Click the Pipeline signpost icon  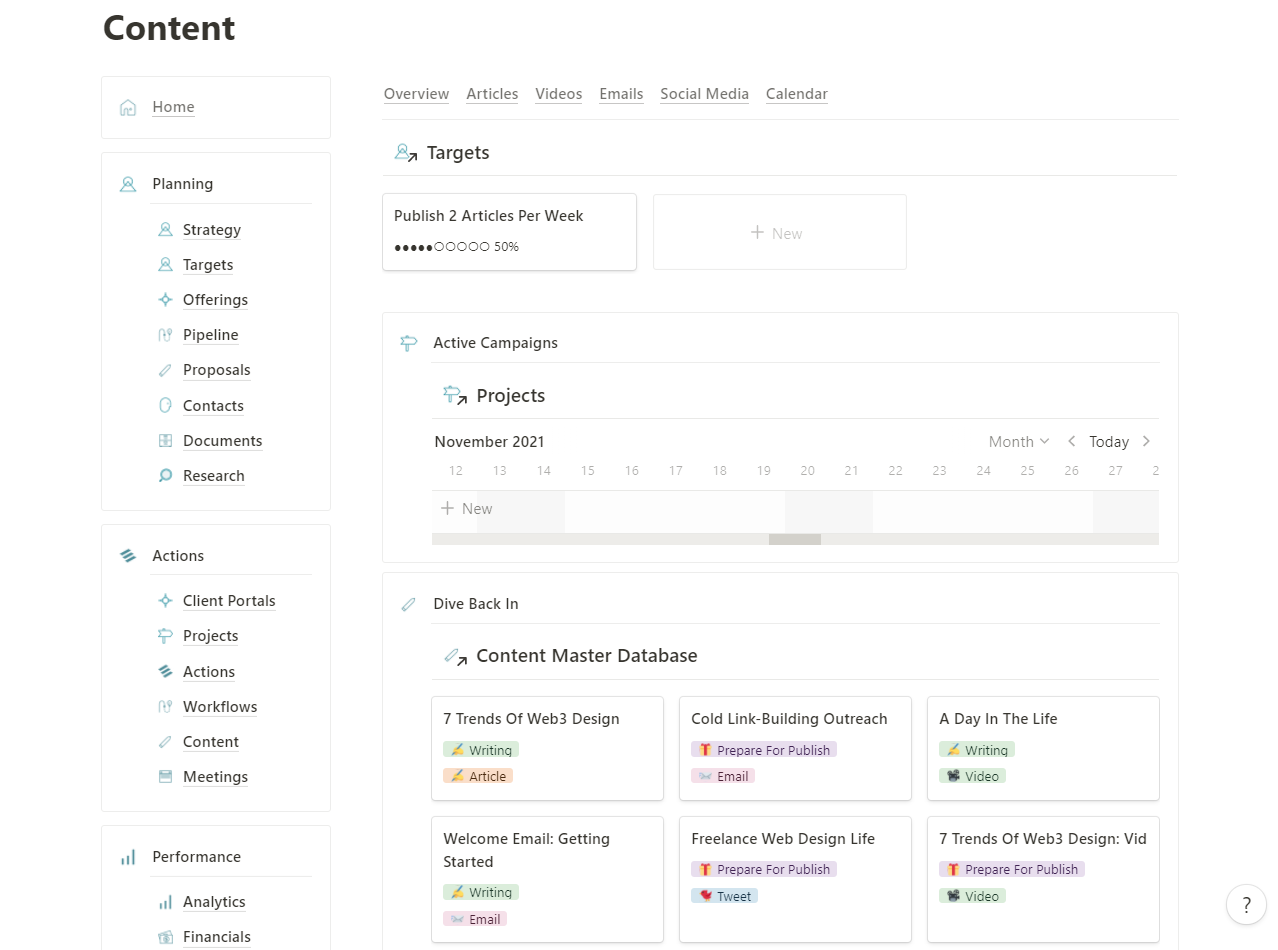164,335
